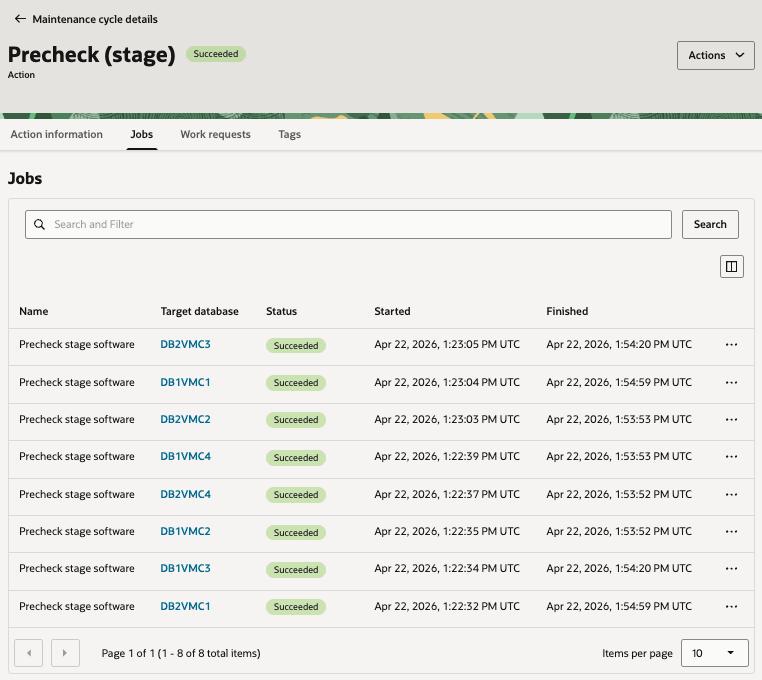Click Precheck stage software name in DB1VMC3 row
Screen dimensions: 762x680
pyautogui.click(x=77, y=568)
